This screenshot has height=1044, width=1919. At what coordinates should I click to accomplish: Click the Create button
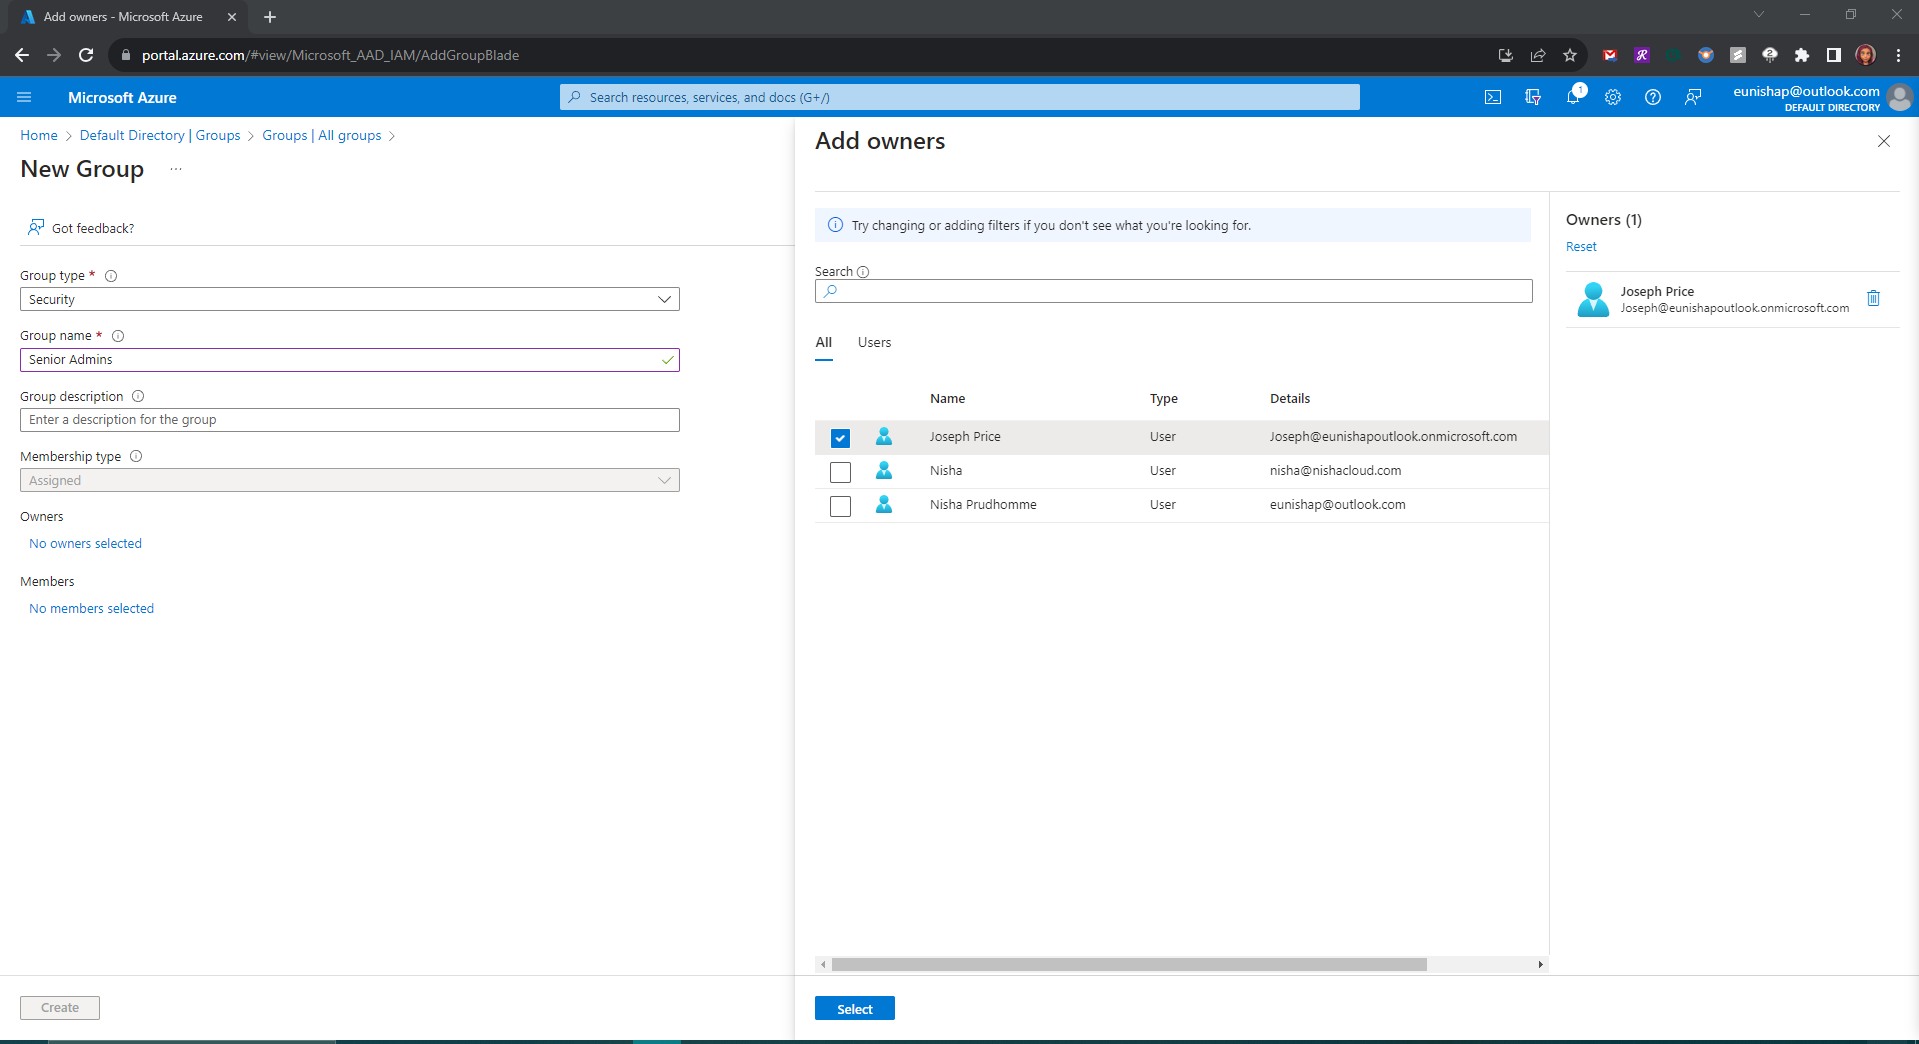(x=59, y=1007)
